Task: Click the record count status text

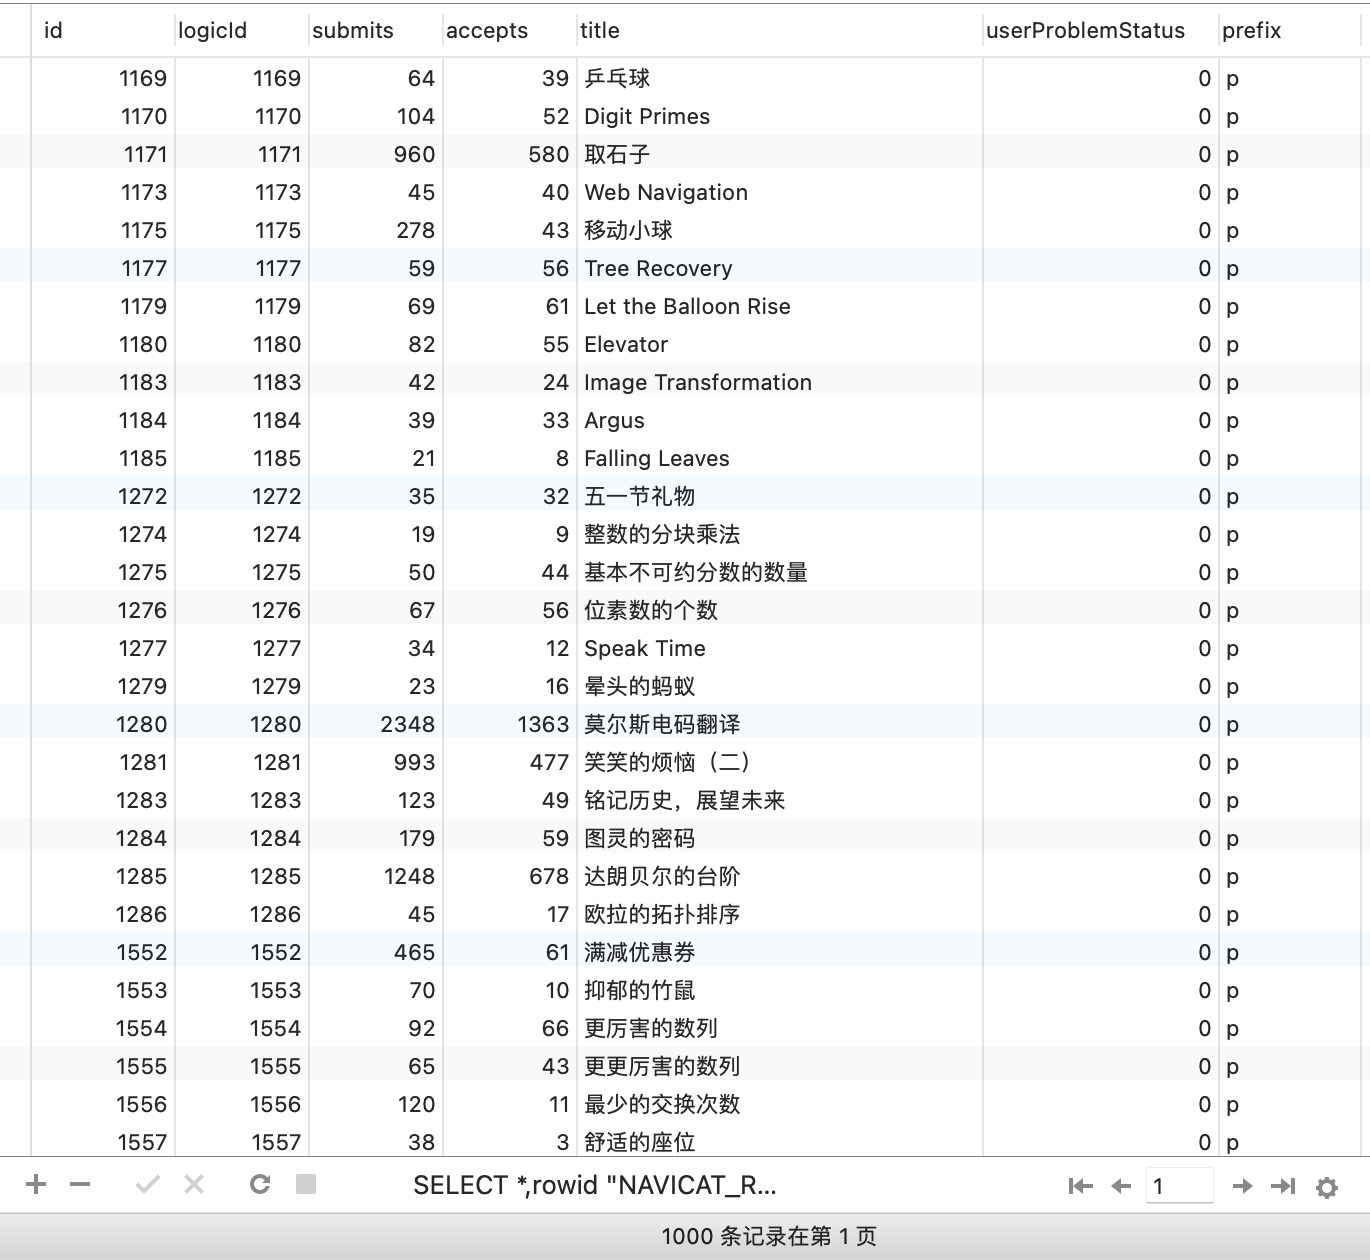Action: point(768,1237)
